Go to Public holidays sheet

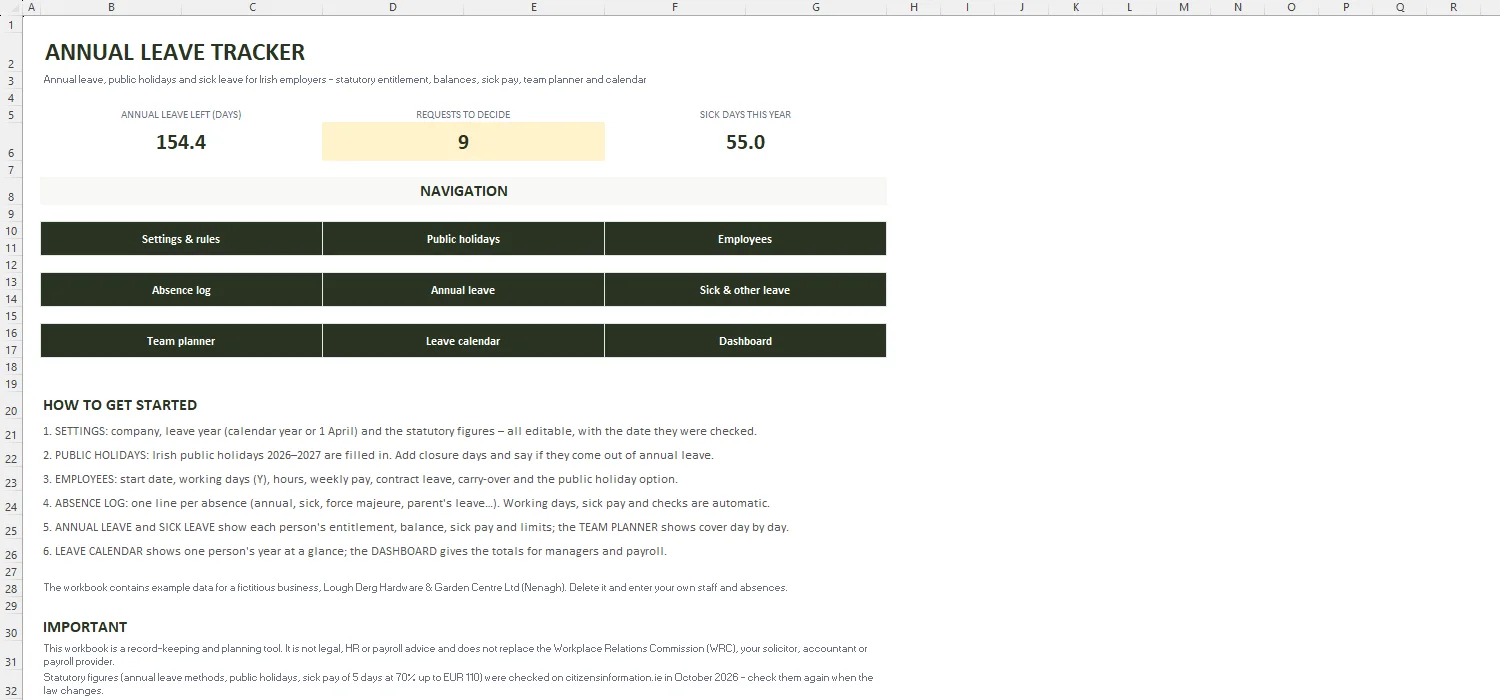463,239
